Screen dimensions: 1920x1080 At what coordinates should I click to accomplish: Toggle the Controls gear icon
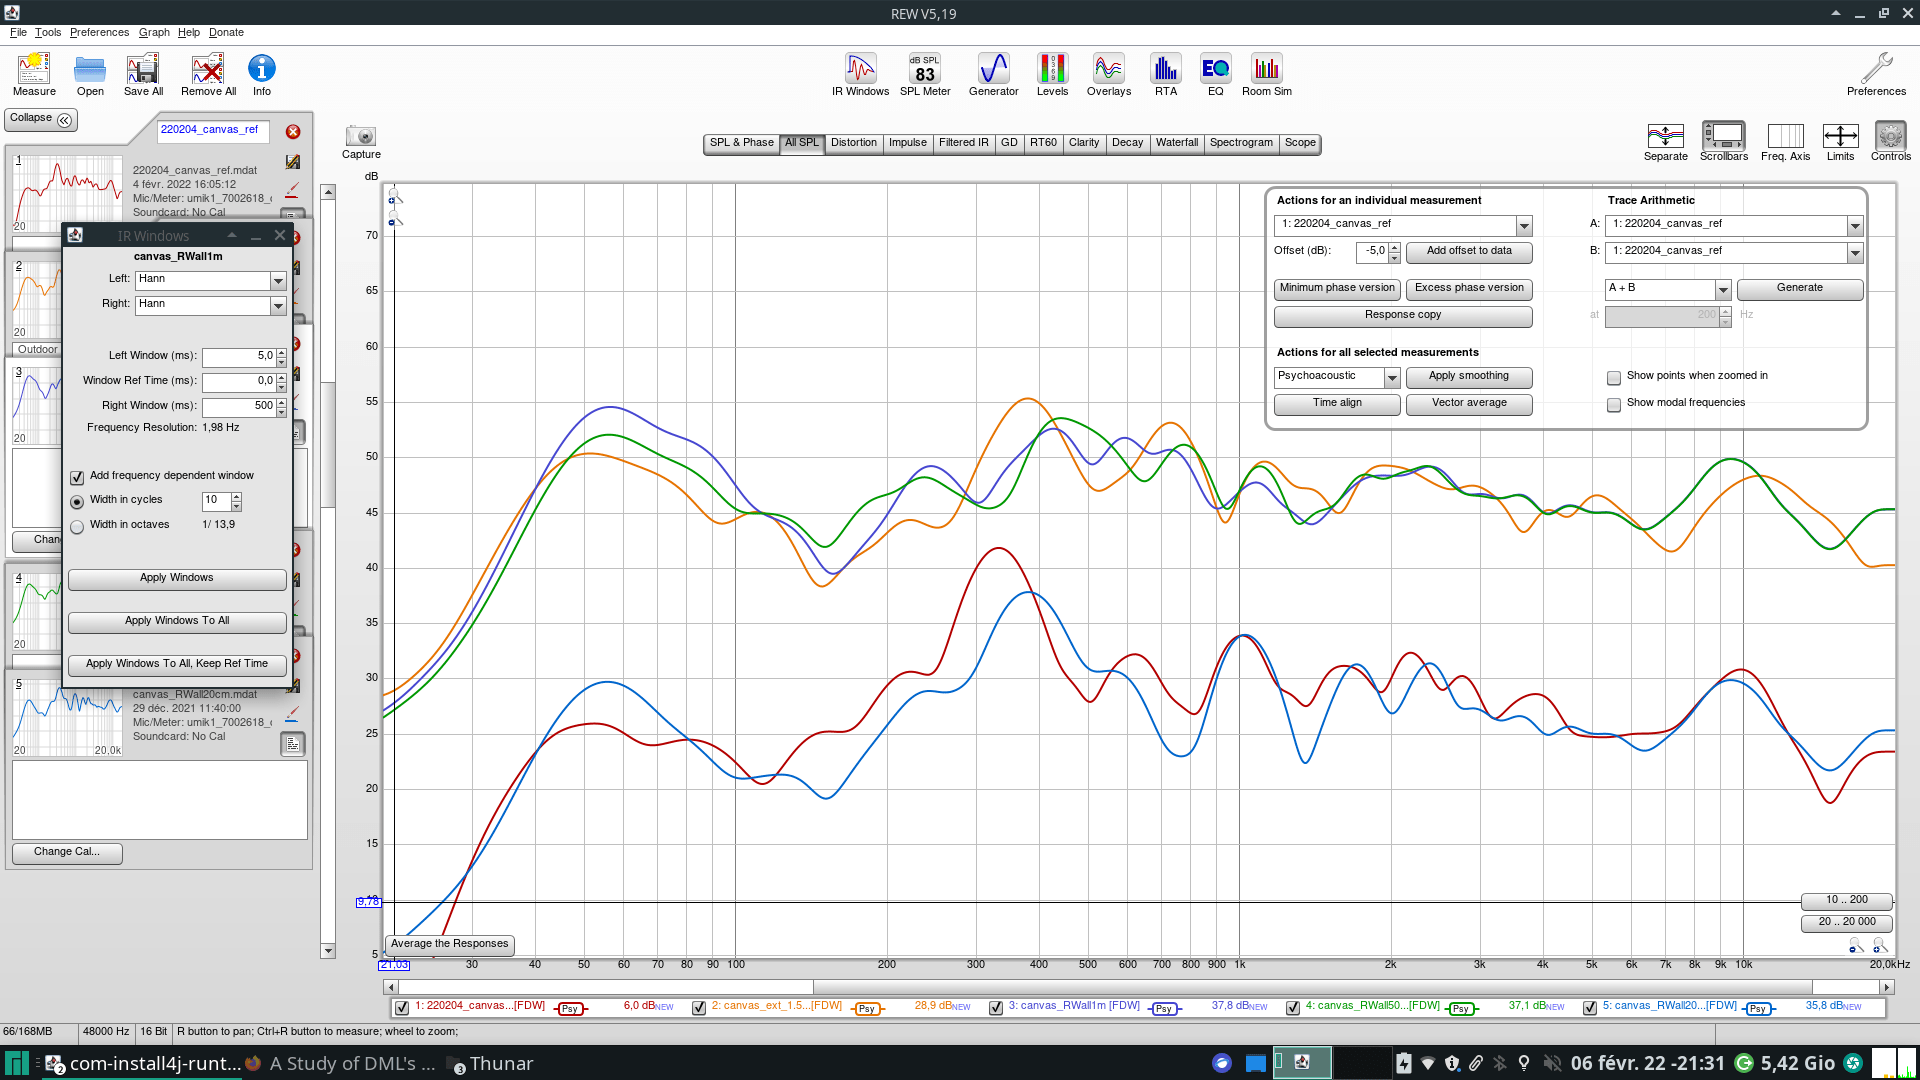tap(1890, 141)
